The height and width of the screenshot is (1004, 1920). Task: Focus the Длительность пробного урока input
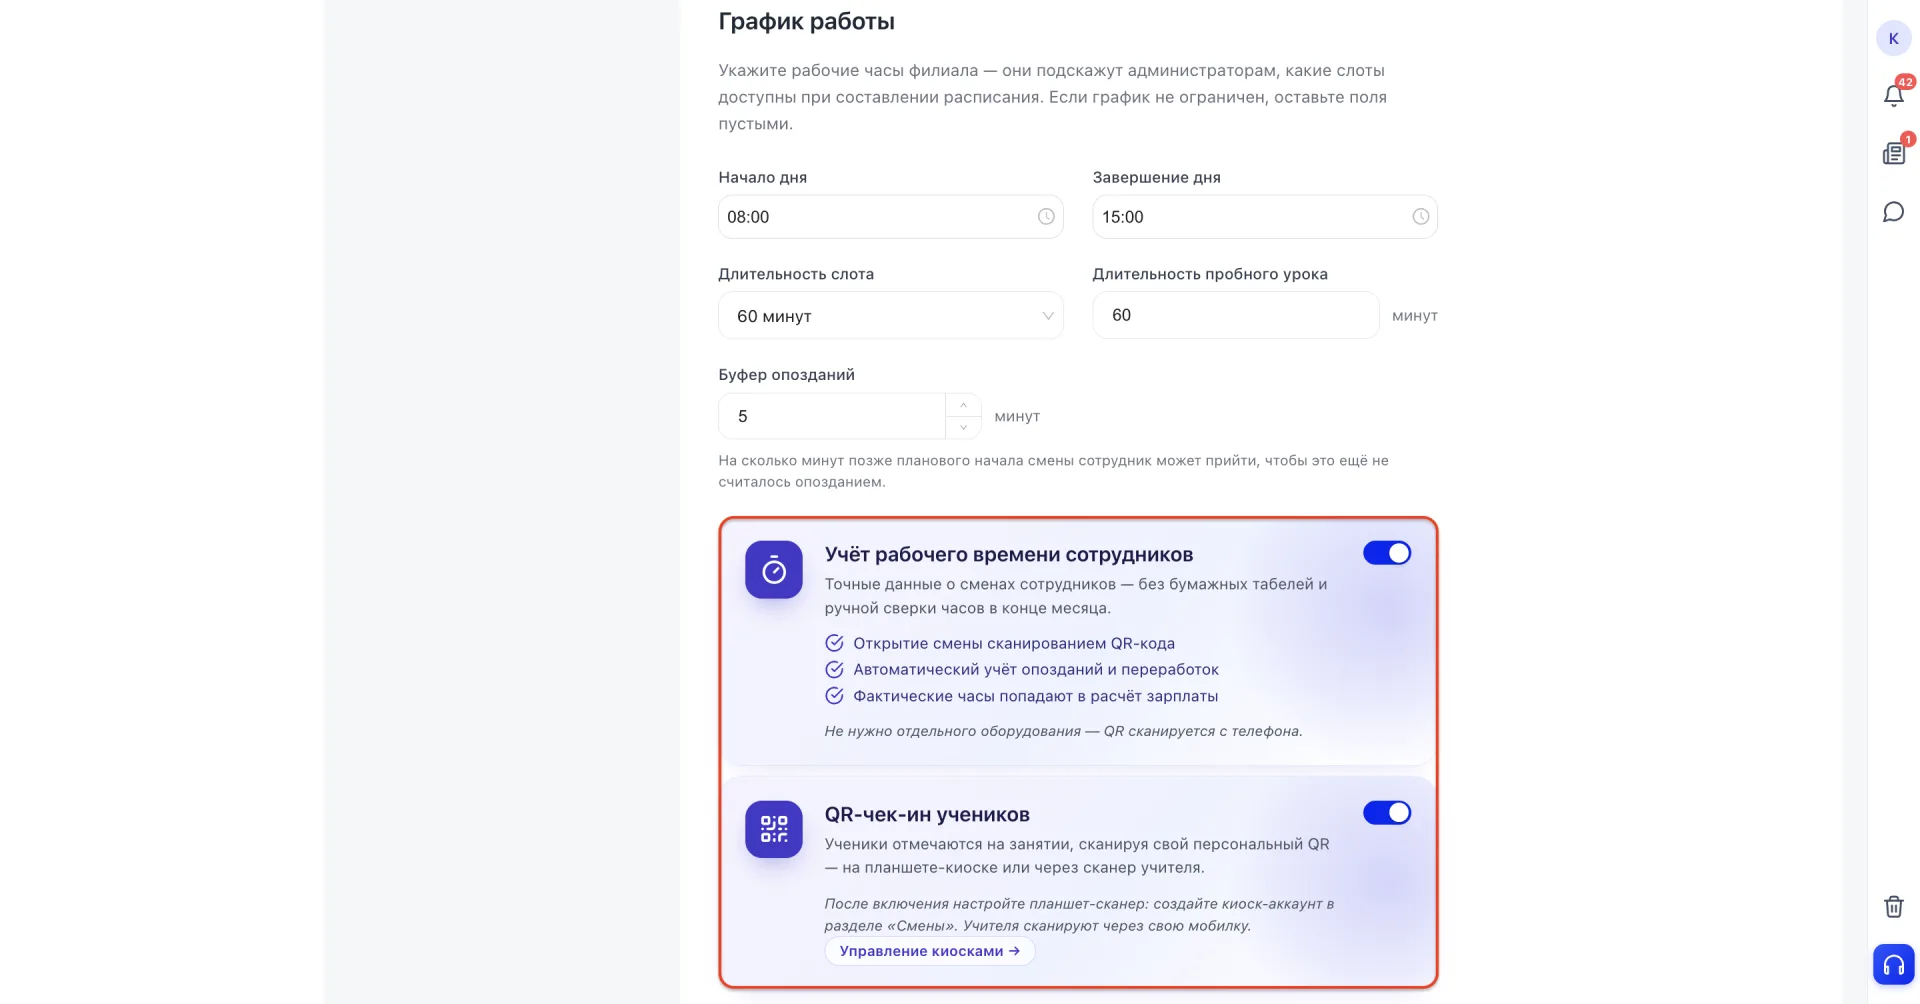tap(1235, 315)
